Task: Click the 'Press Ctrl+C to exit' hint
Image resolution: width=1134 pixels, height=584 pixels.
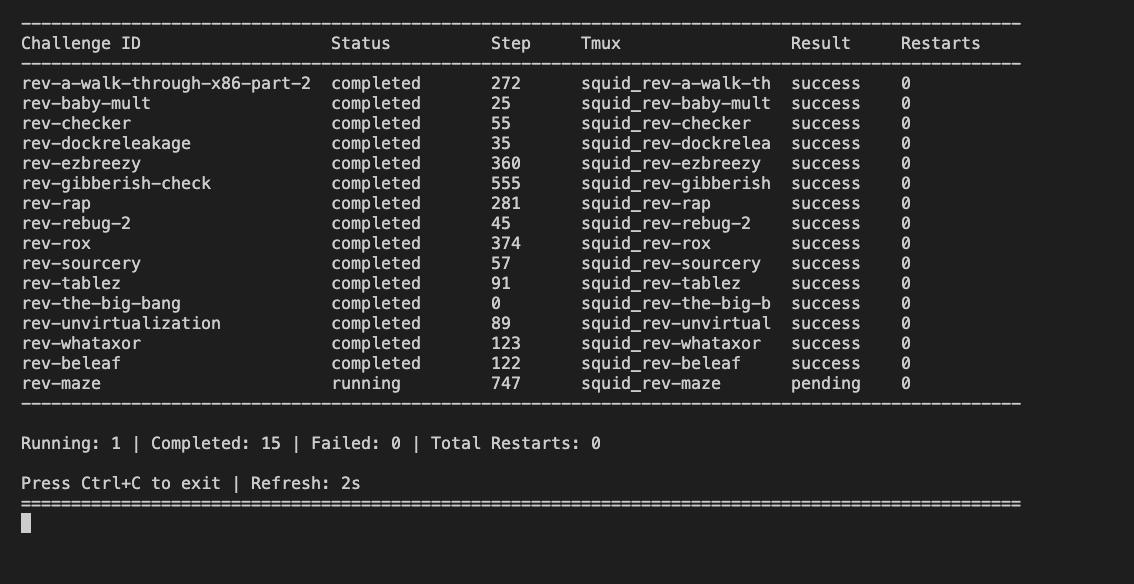Action: pos(121,483)
